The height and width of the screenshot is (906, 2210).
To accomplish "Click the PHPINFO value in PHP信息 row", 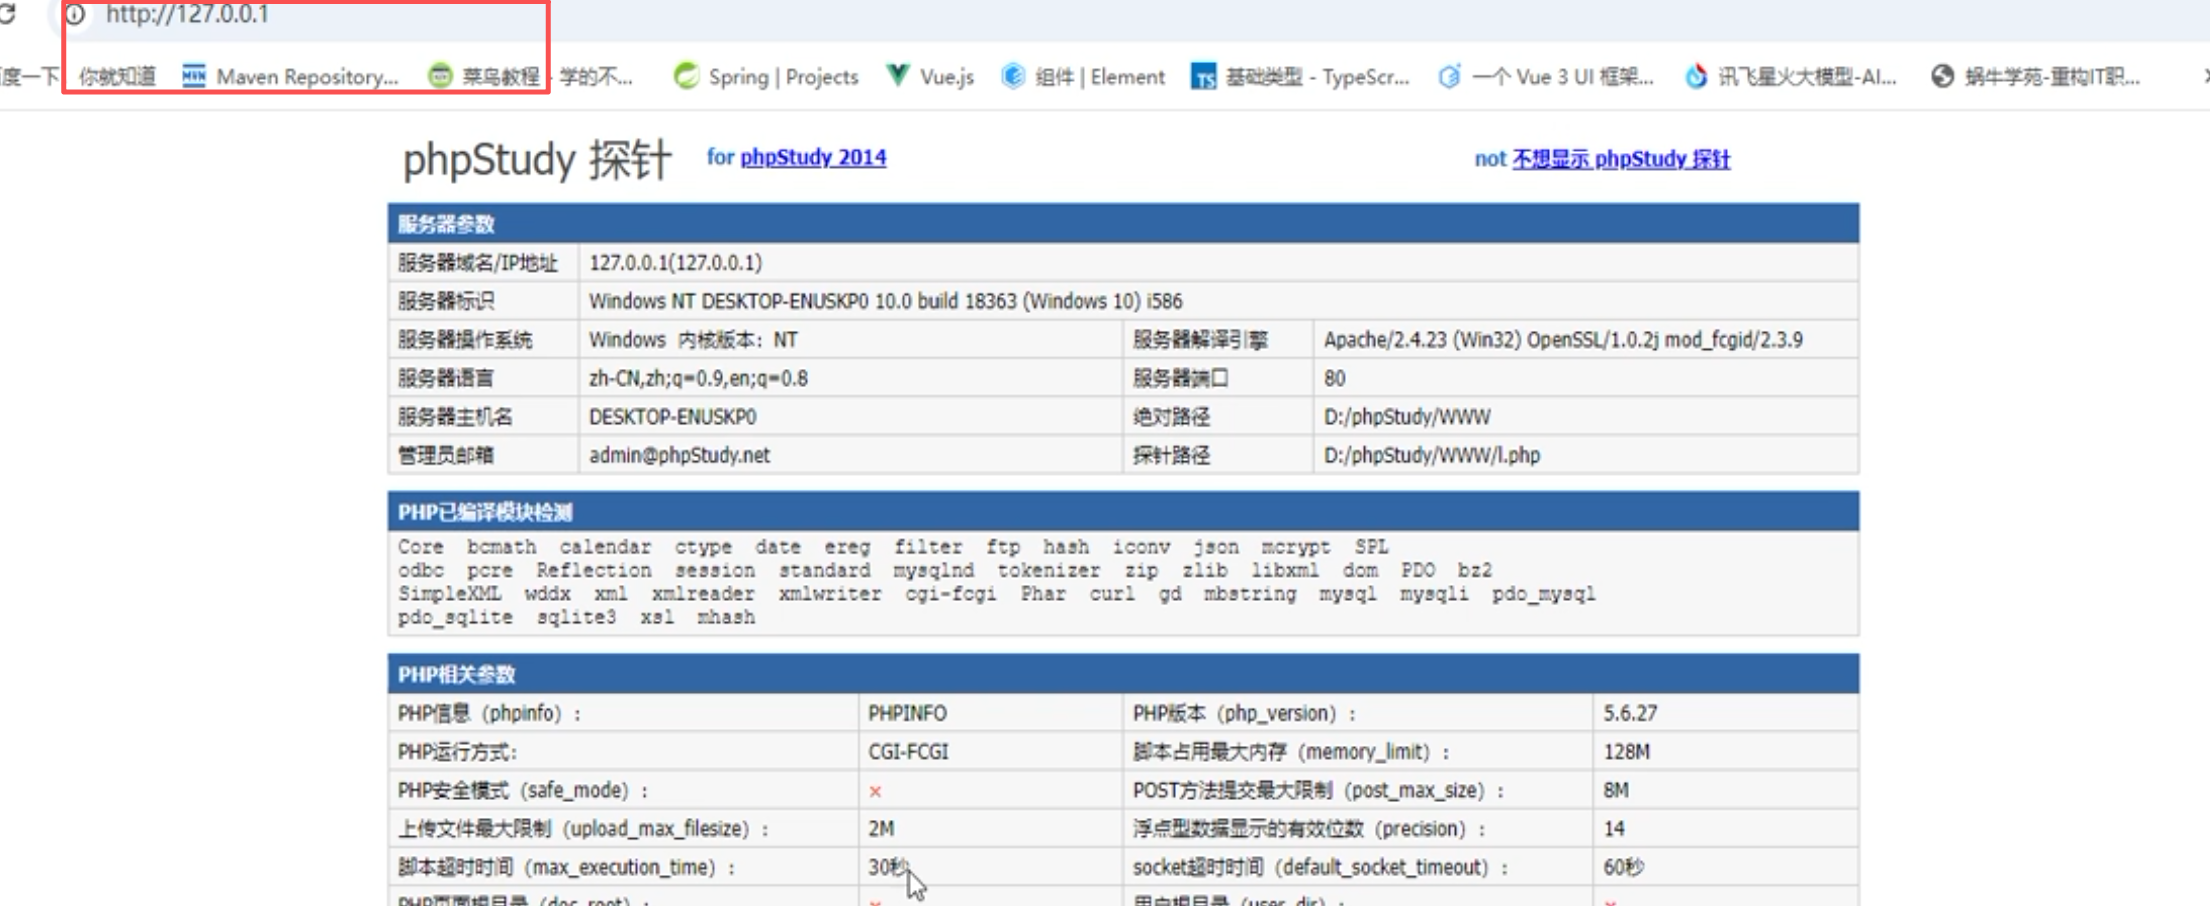I will (x=907, y=713).
